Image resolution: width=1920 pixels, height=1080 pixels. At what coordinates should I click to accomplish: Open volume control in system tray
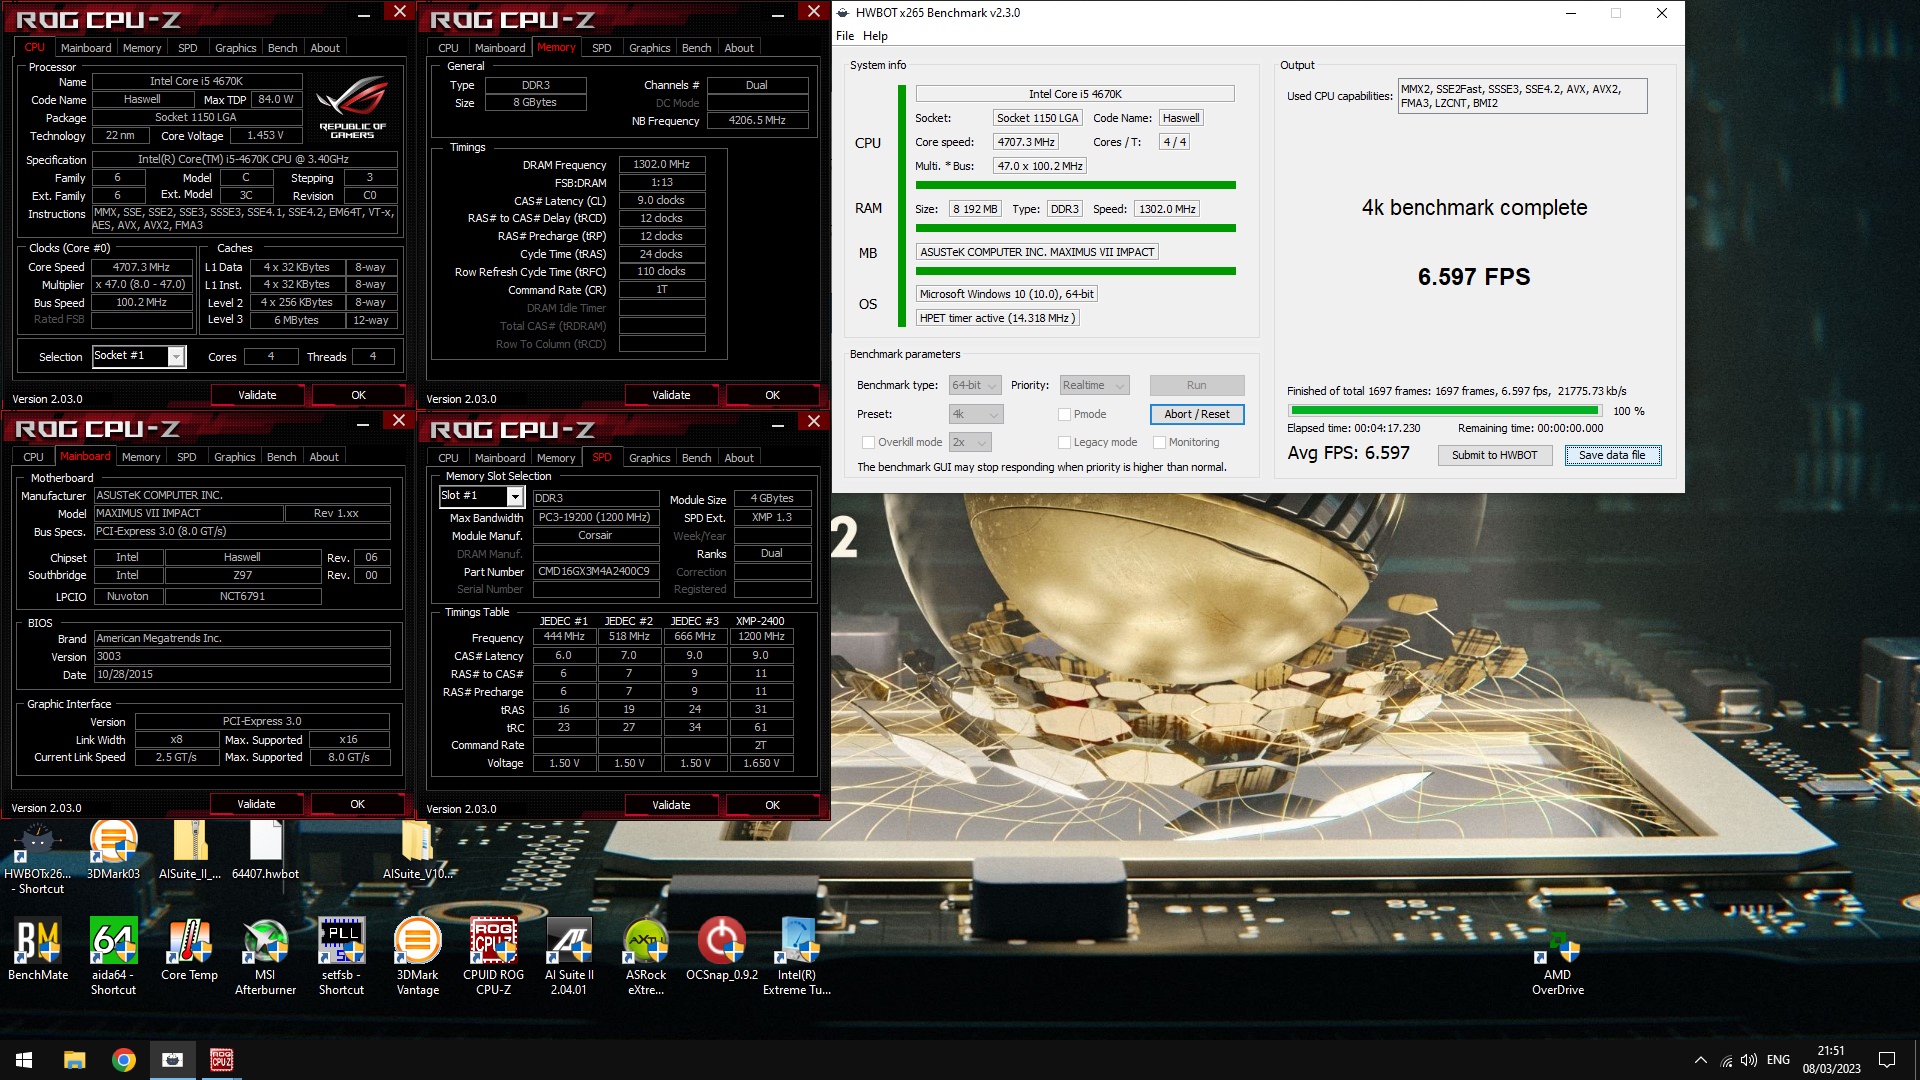pyautogui.click(x=1749, y=1060)
